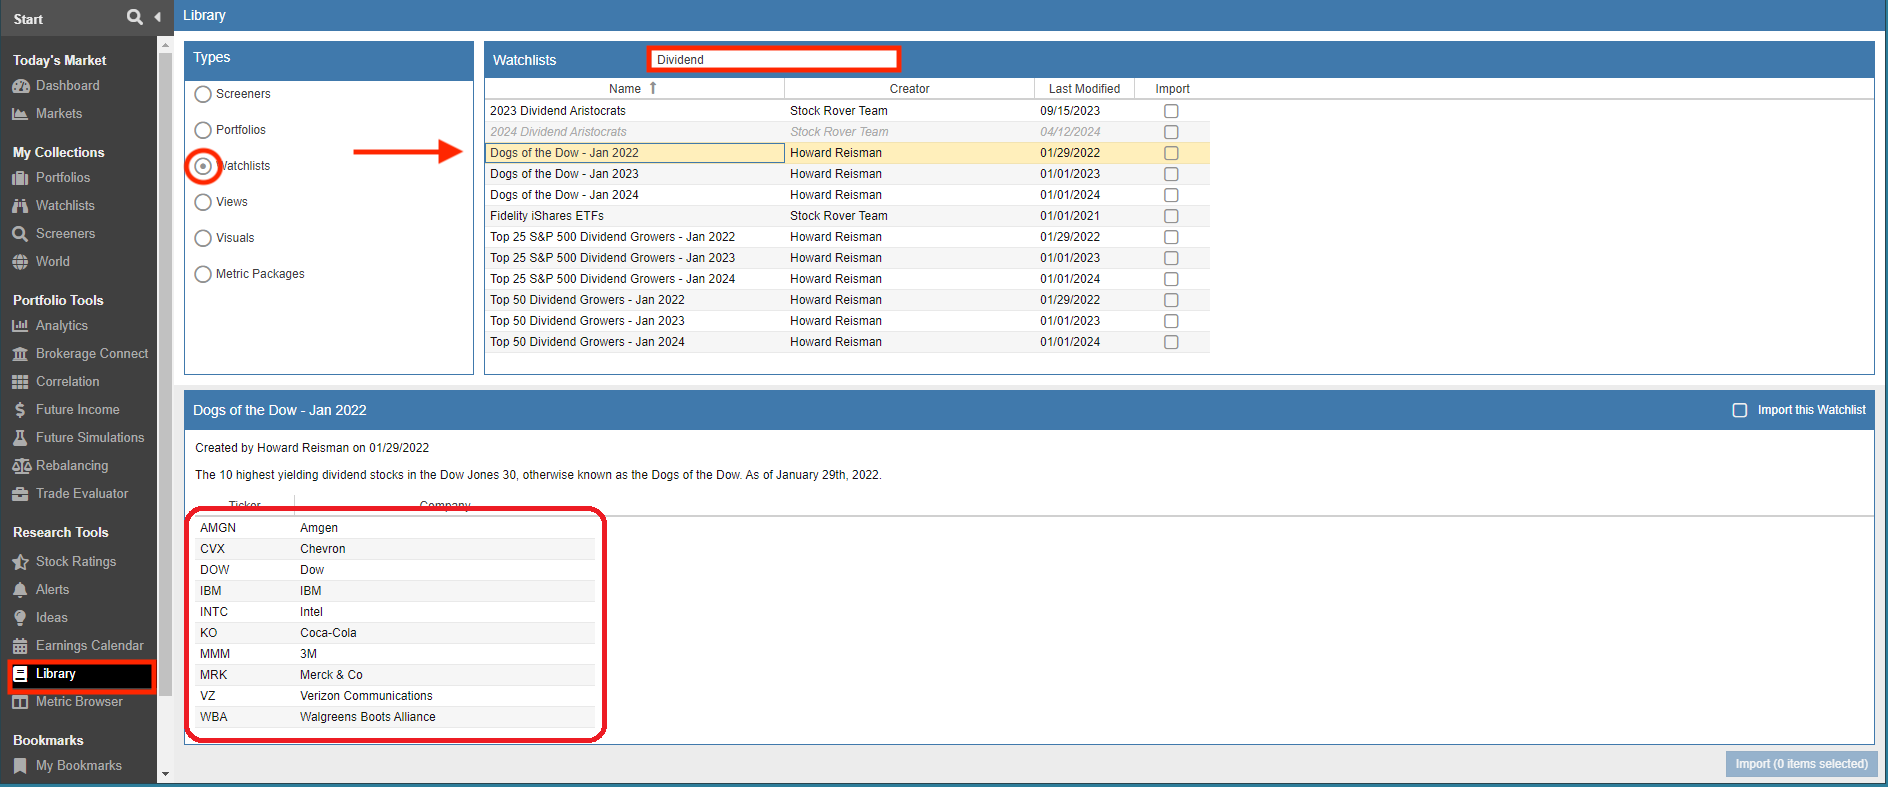Click the Alerts bell icon
This screenshot has width=1888, height=787.
(x=20, y=590)
